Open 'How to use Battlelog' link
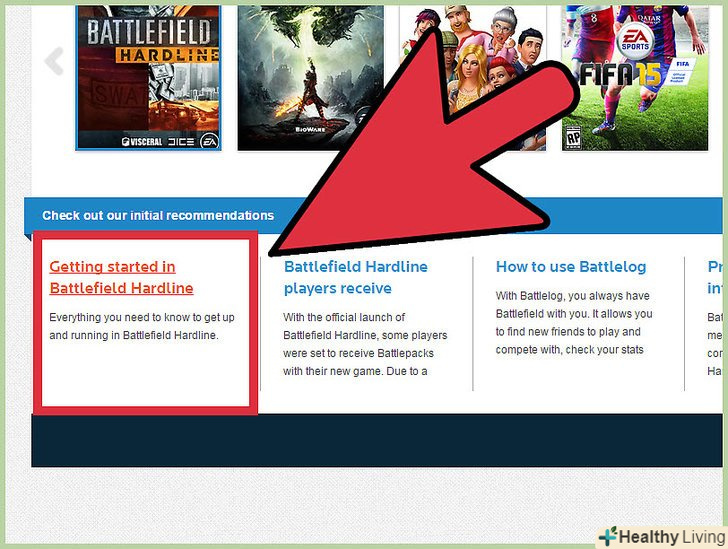This screenshot has width=728, height=549. click(x=571, y=267)
